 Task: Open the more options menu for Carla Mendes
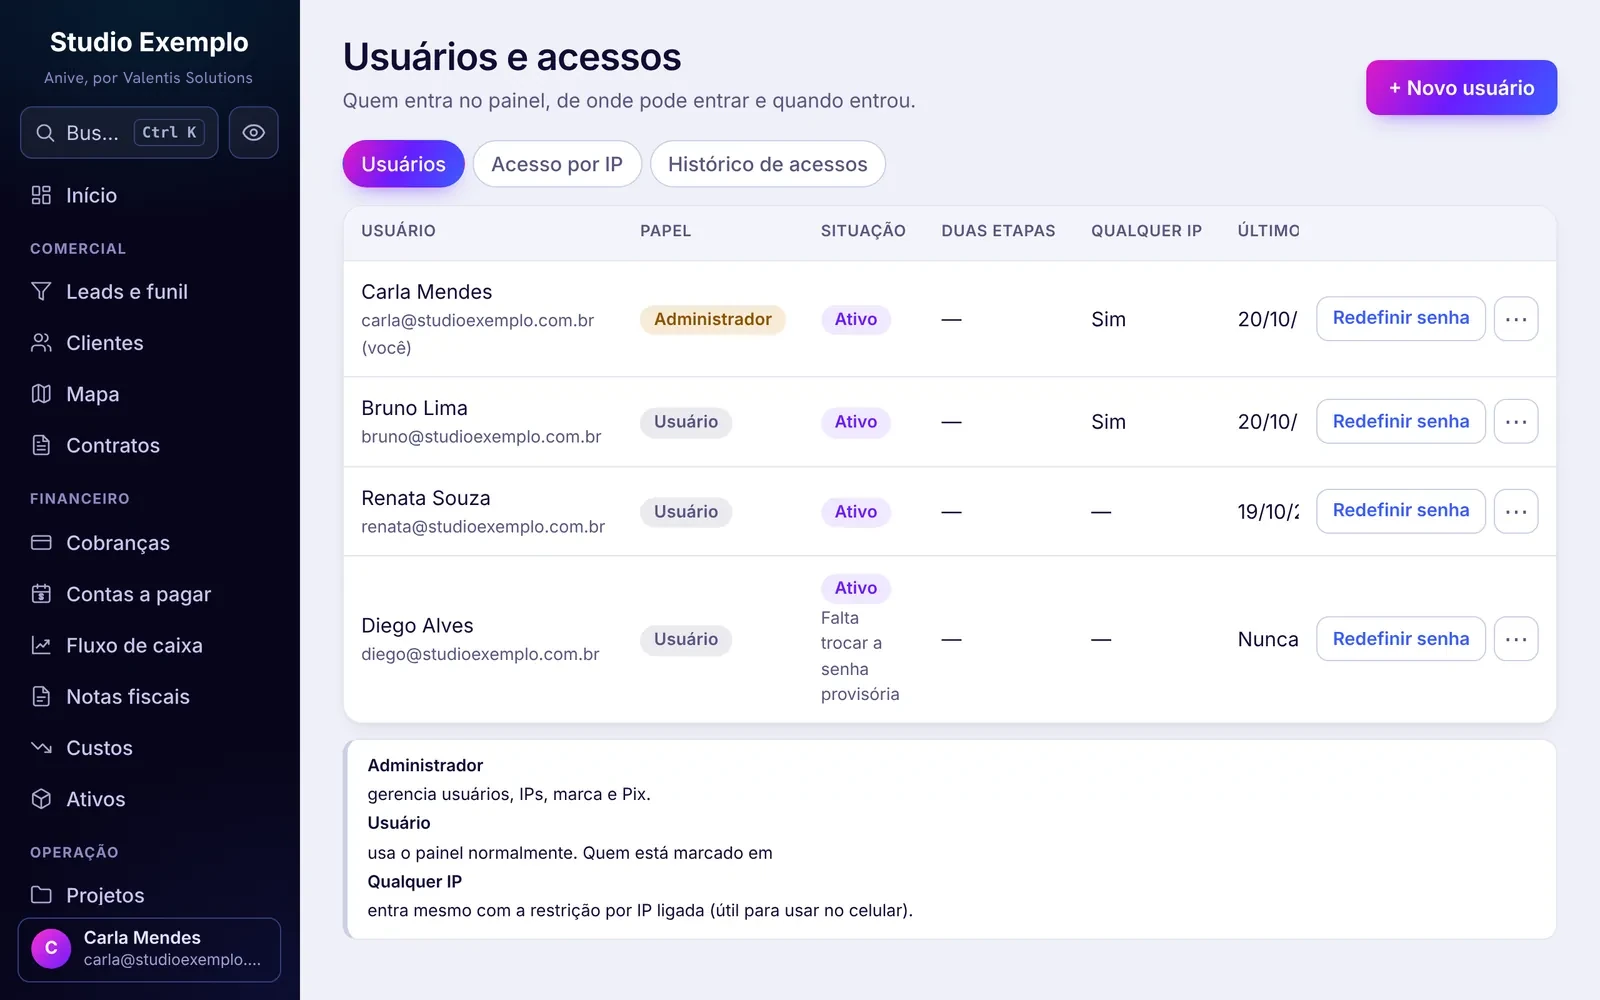coord(1516,319)
